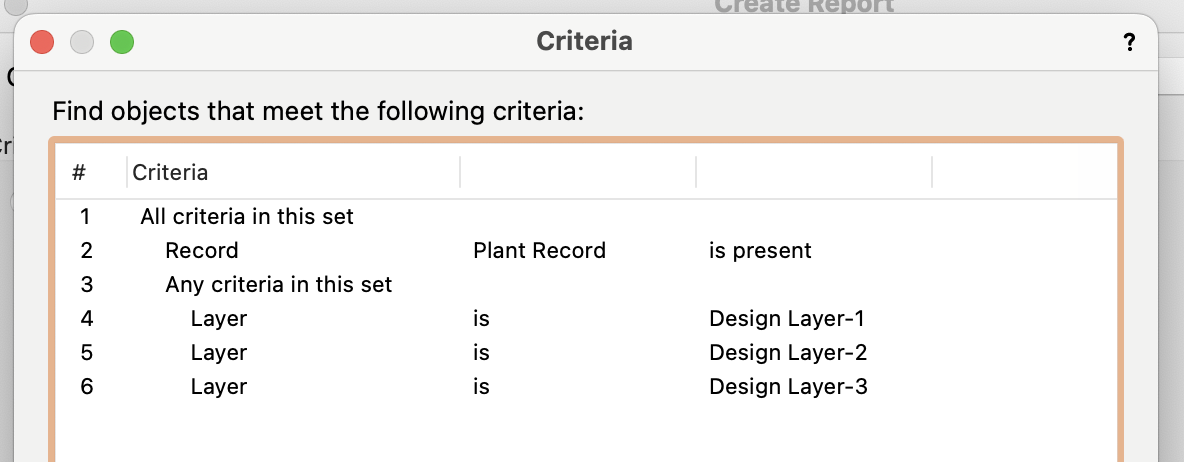Image resolution: width=1184 pixels, height=462 pixels.
Task: Click the Layer field in row 4
Action: [x=218, y=319]
